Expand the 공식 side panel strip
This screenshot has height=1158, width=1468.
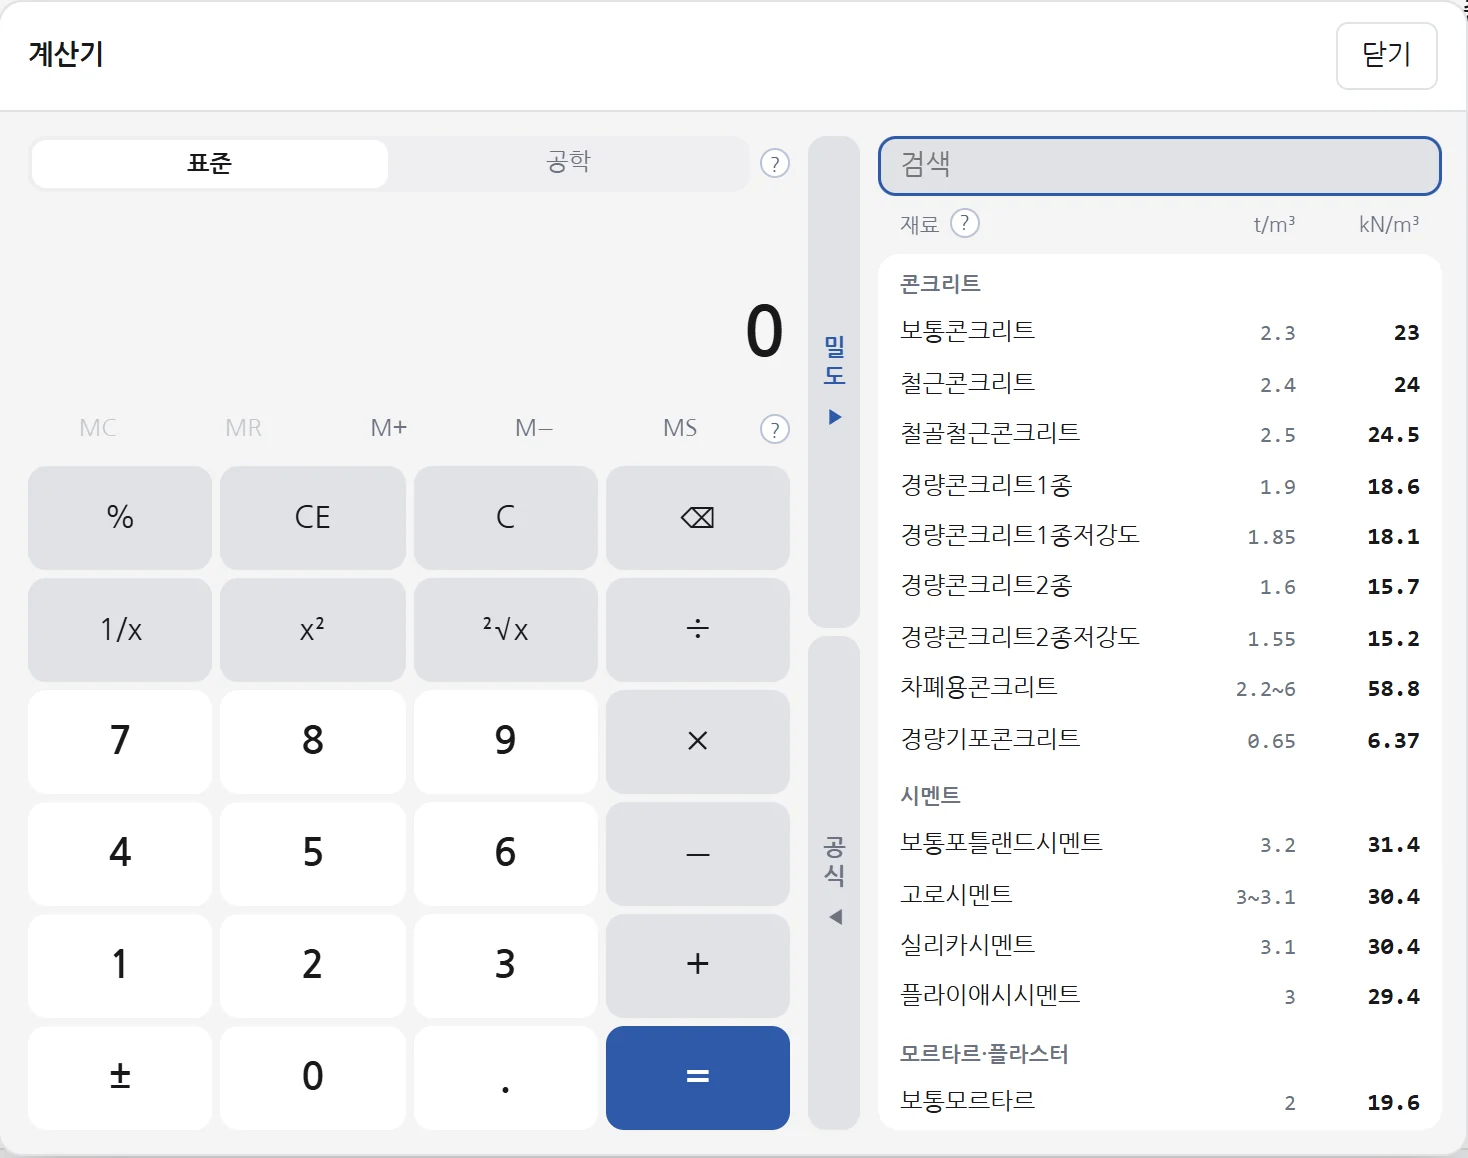pos(834,882)
